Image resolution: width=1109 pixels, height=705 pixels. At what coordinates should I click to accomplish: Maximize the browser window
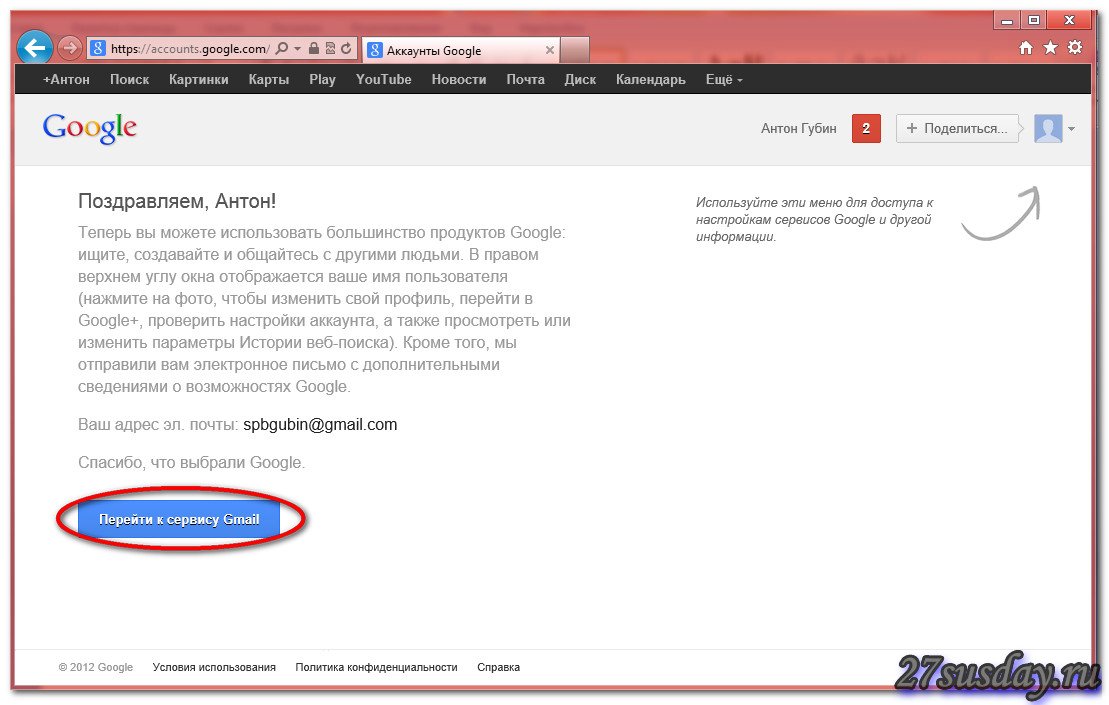1033,20
